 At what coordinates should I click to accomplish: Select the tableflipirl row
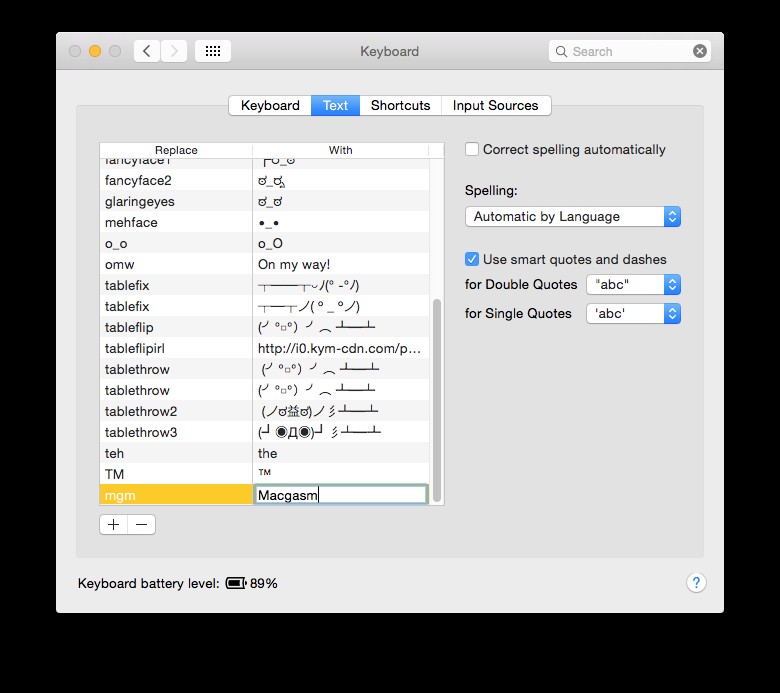265,348
